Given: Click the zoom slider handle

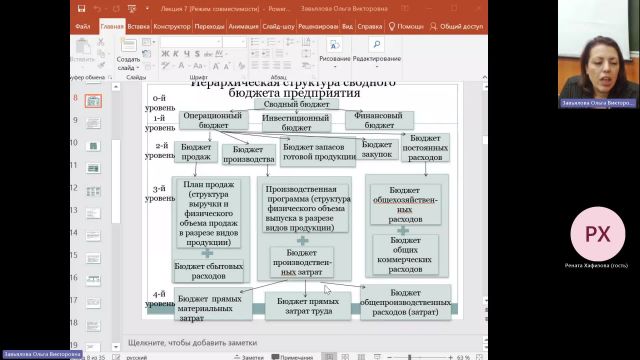Looking at the screenshot, I should pos(409,357).
